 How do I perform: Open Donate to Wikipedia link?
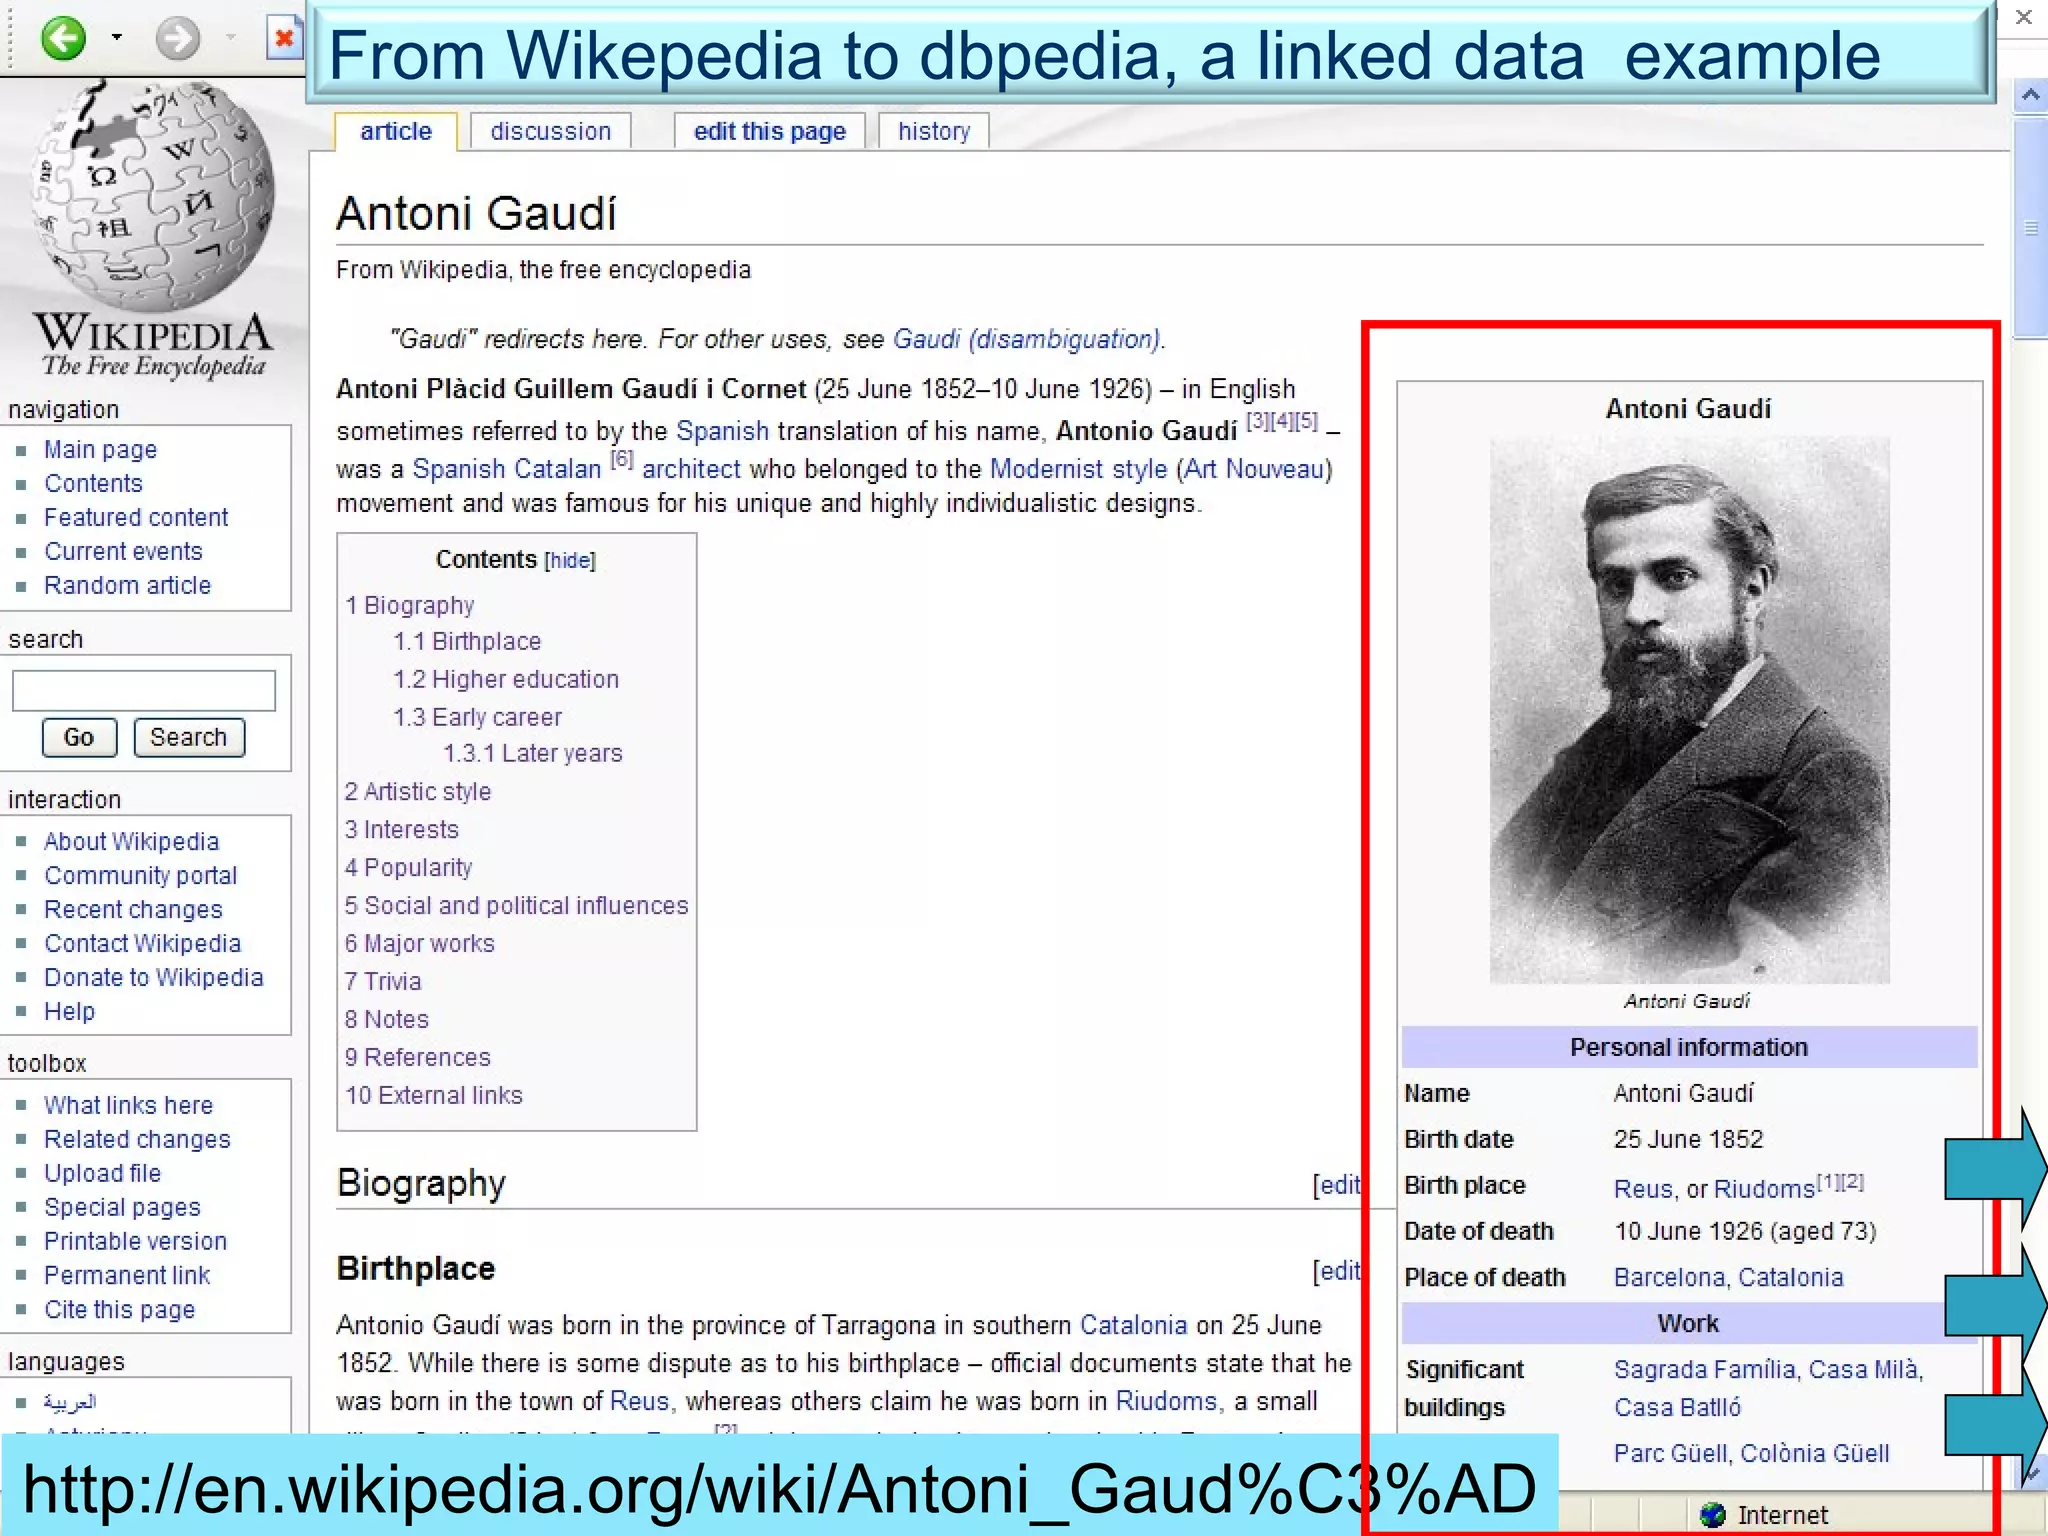pyautogui.click(x=153, y=977)
